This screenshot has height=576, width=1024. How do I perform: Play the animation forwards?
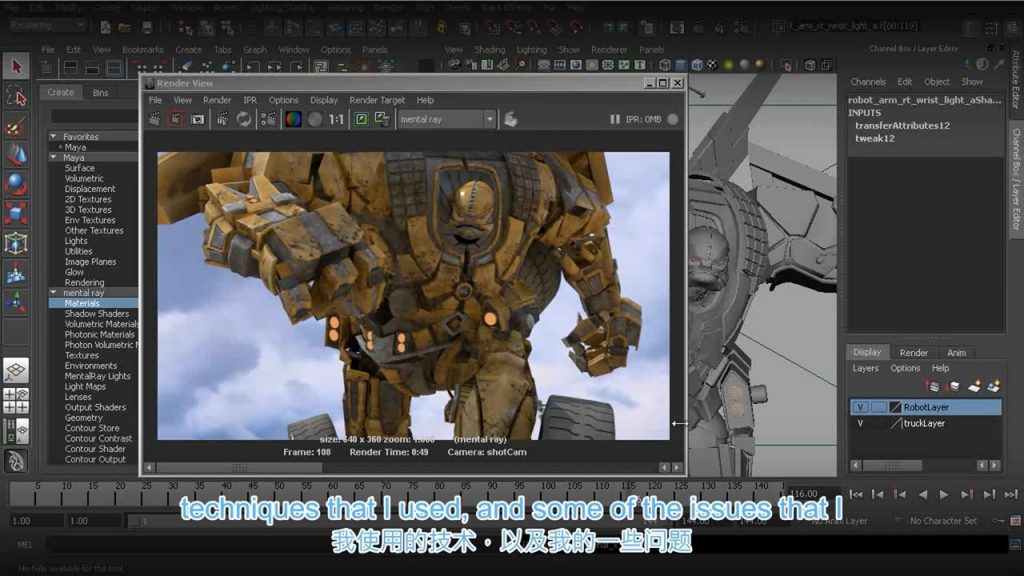944,494
